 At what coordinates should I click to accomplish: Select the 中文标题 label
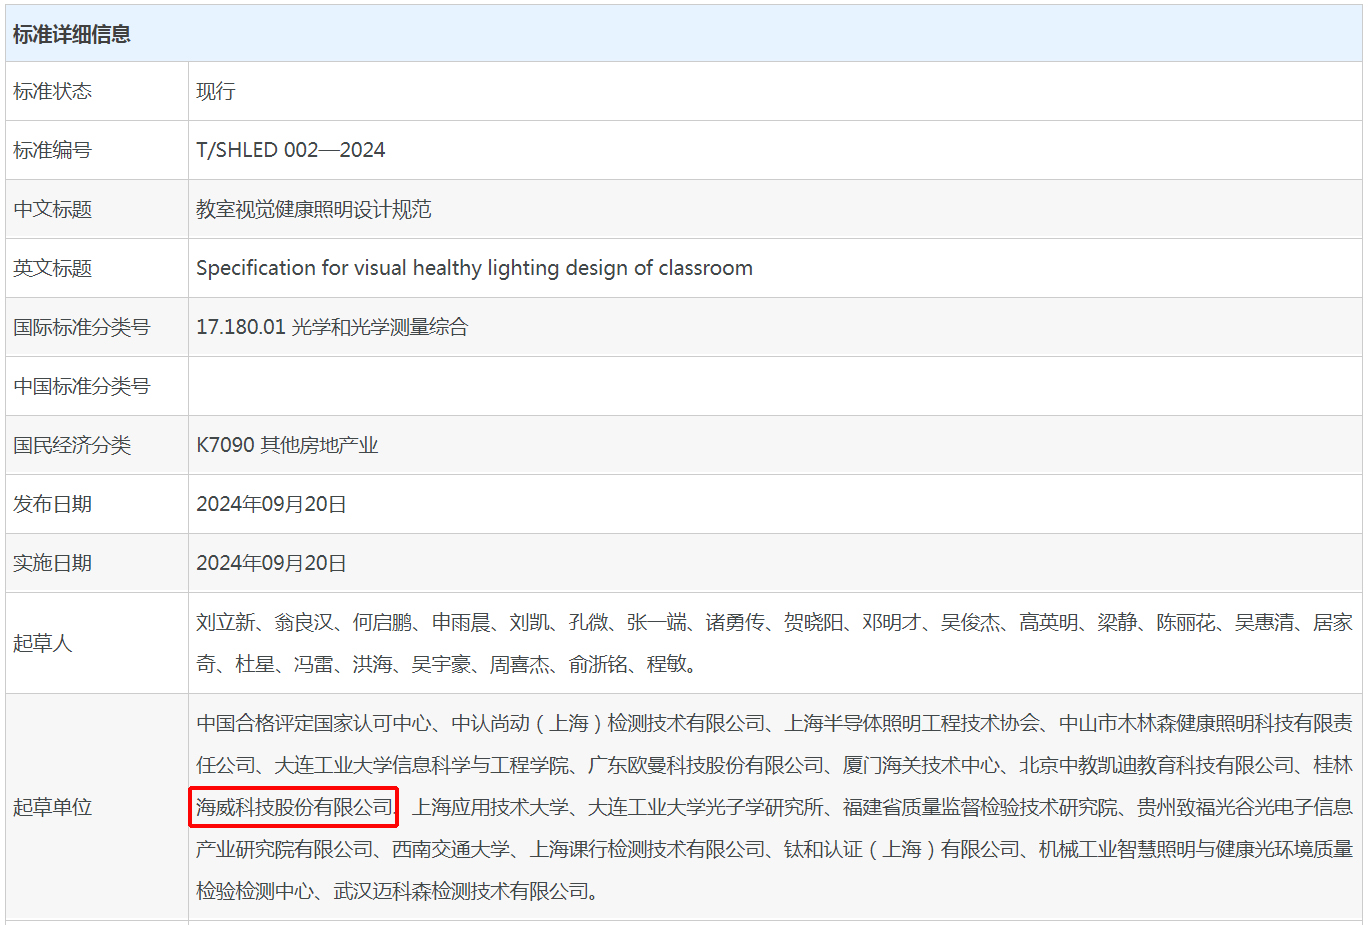point(52,209)
